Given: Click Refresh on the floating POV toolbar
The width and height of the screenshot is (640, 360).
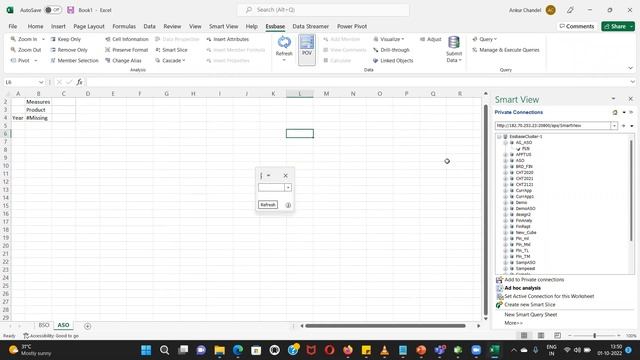Looking at the screenshot, I should coord(268,204).
